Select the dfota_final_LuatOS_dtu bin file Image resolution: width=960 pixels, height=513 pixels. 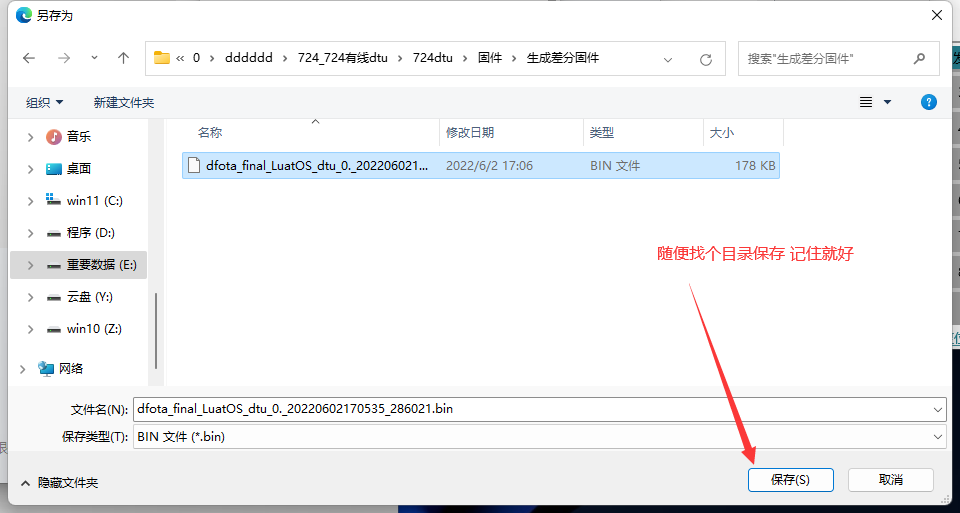coord(481,165)
